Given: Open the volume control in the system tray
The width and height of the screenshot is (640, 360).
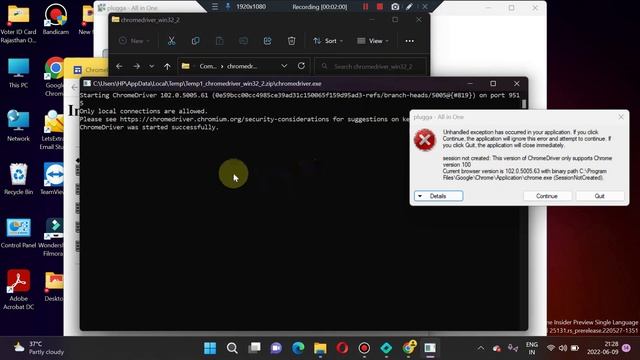Looking at the screenshot, I should 563,348.
